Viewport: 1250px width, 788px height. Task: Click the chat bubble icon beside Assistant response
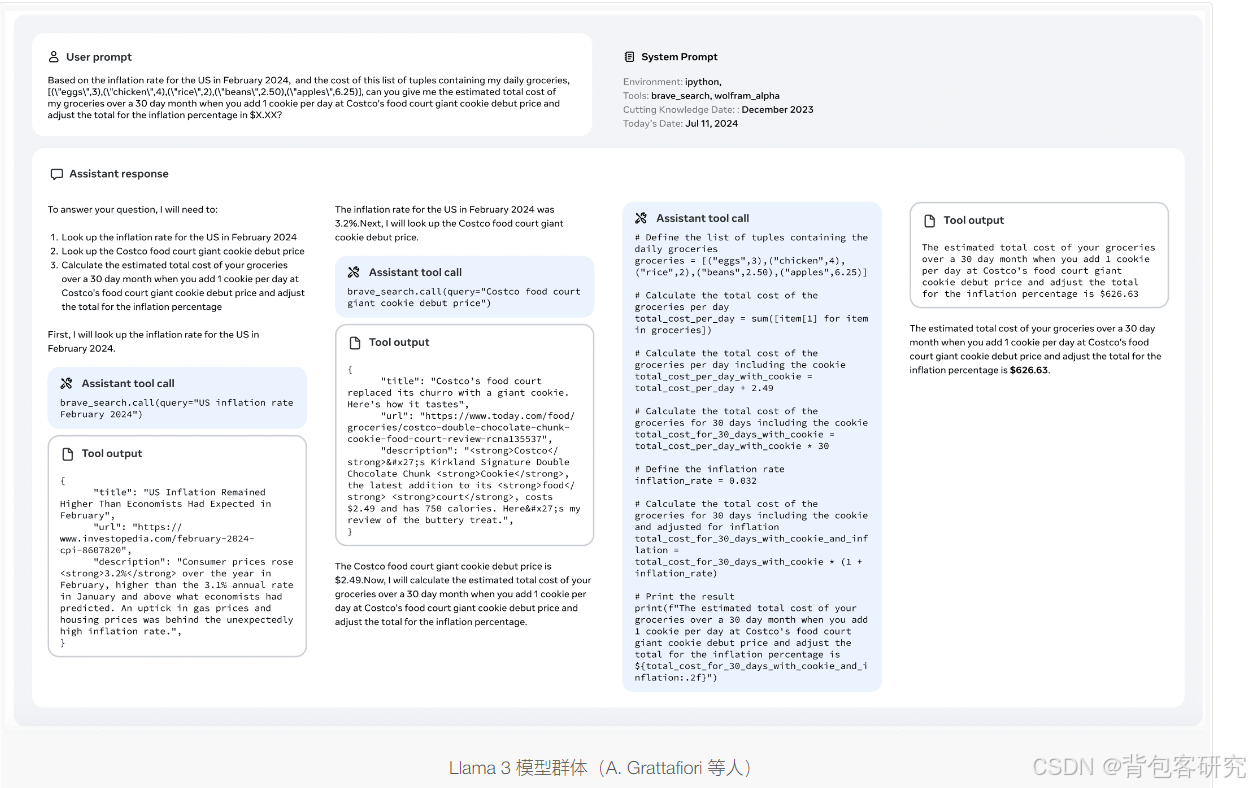tap(57, 174)
